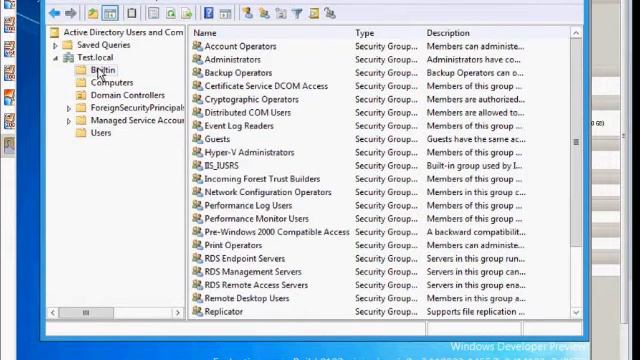Click the tree pane's left scroll arrow

[53, 313]
